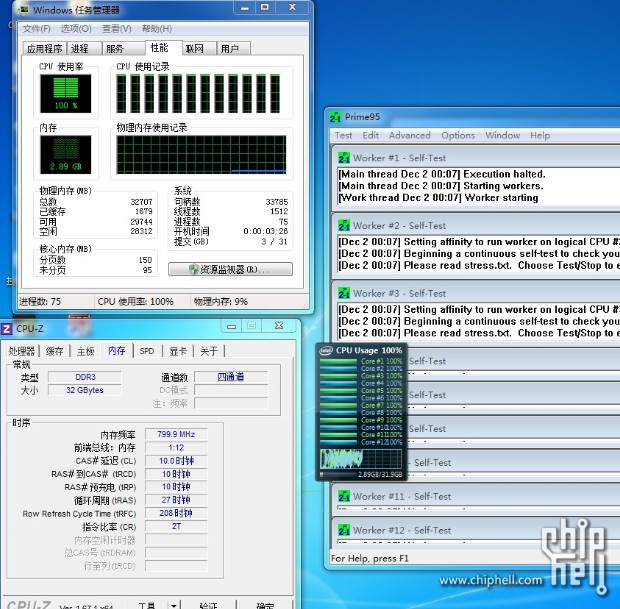Screen dimensions: 620x609
Task: Open Prime95 Advanced menu
Action: (x=410, y=135)
